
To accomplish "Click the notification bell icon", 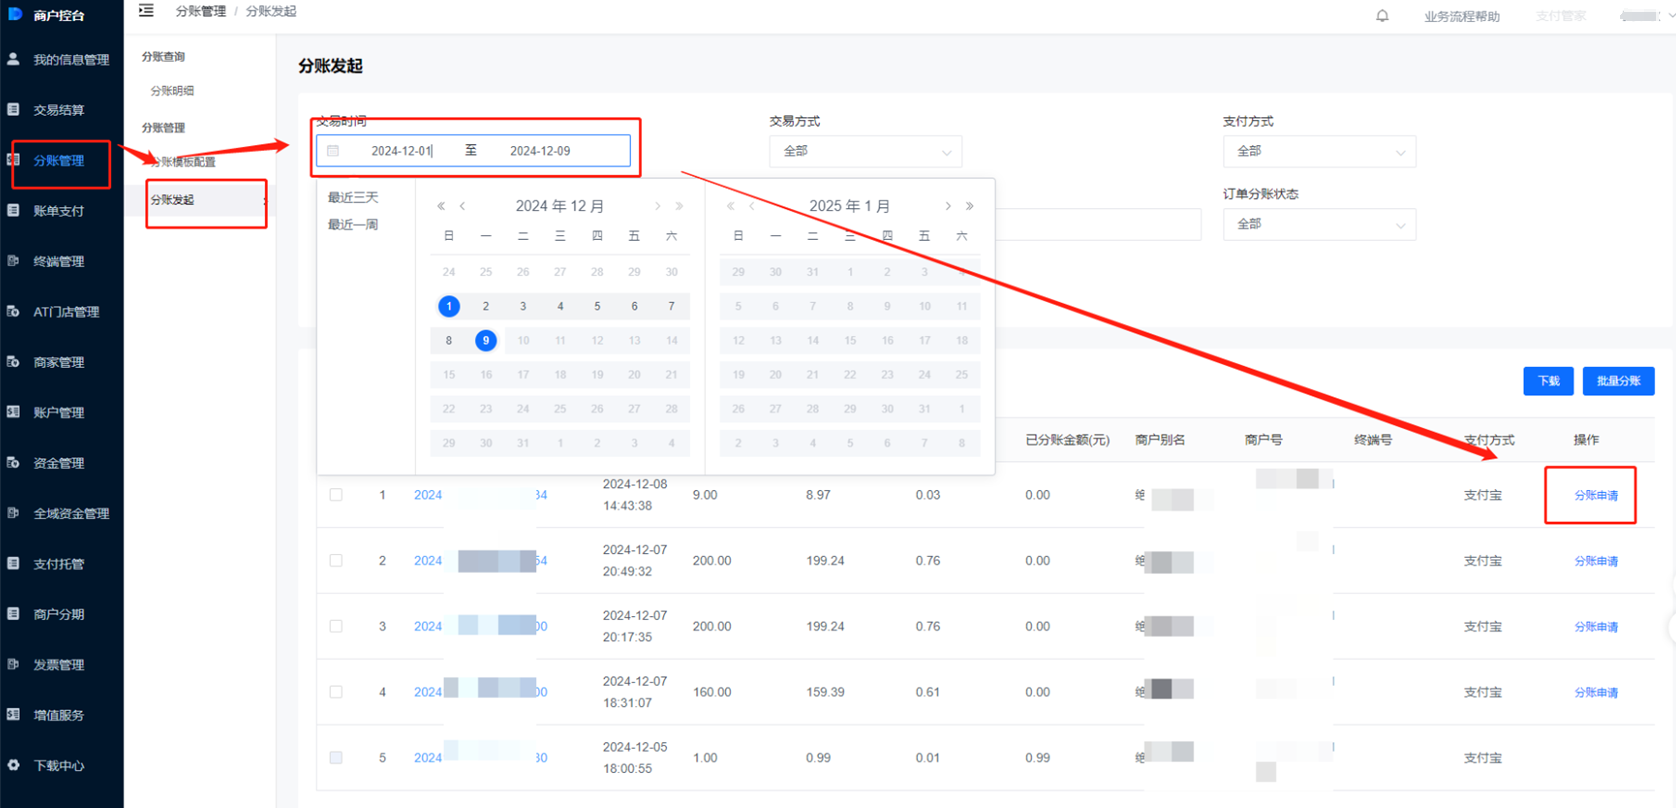I will pos(1382,16).
